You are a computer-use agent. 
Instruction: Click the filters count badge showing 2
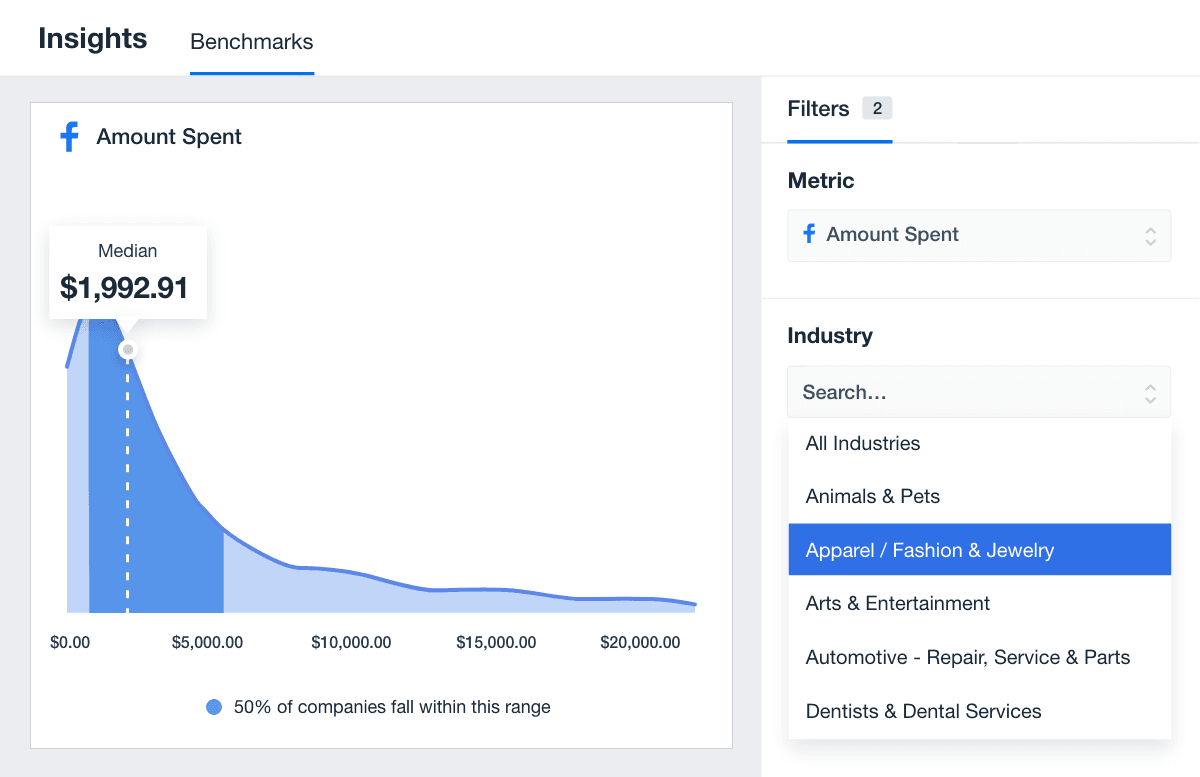877,109
